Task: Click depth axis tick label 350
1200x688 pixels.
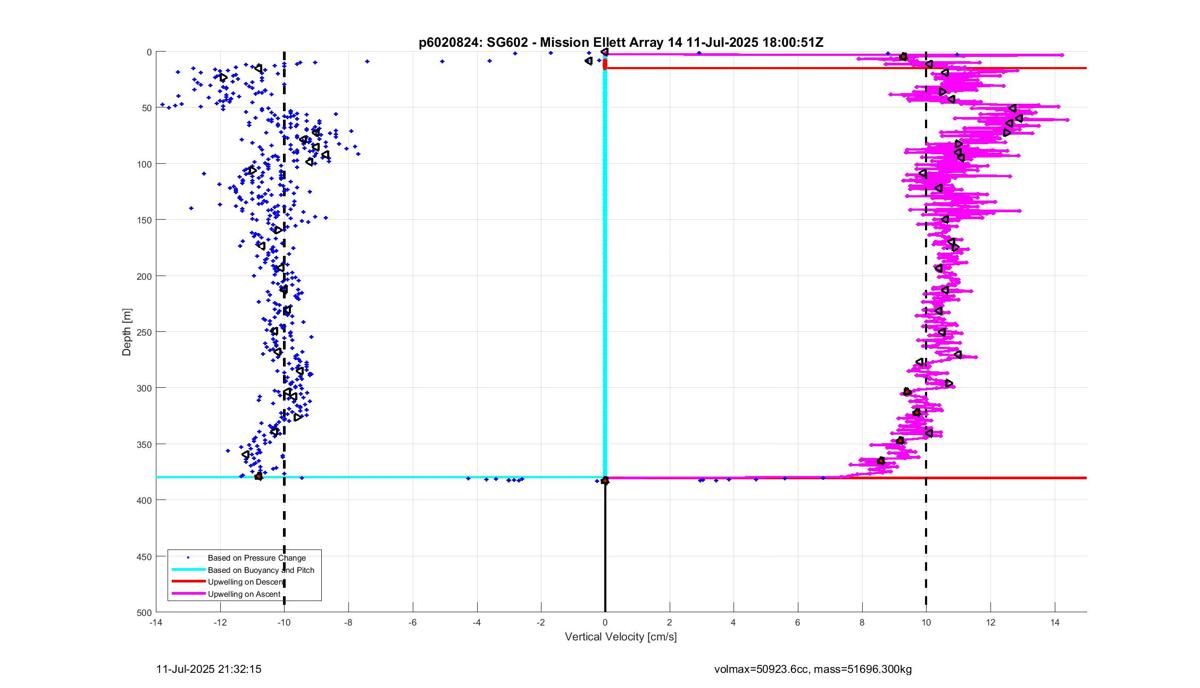Action: pyautogui.click(x=143, y=444)
